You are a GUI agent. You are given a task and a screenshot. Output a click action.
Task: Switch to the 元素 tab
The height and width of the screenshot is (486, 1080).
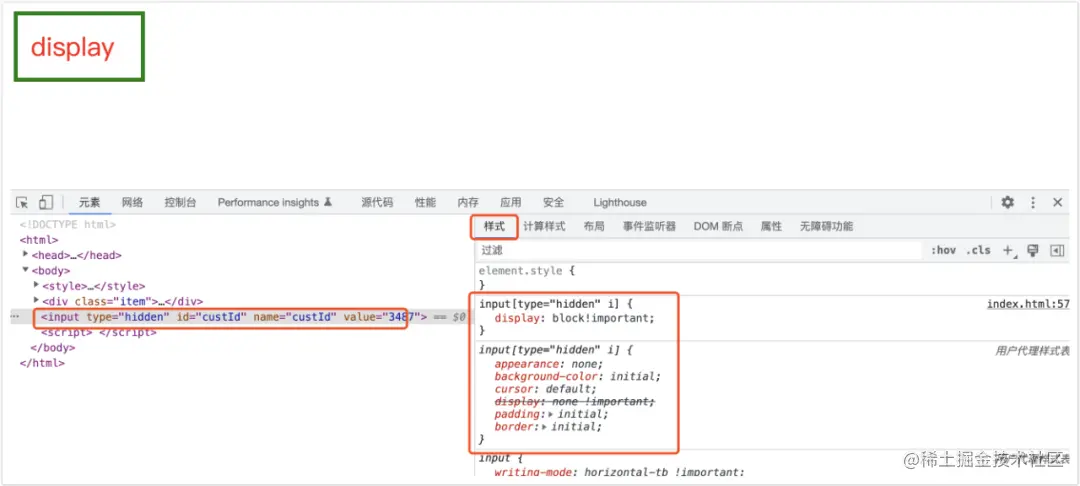pyautogui.click(x=90, y=202)
